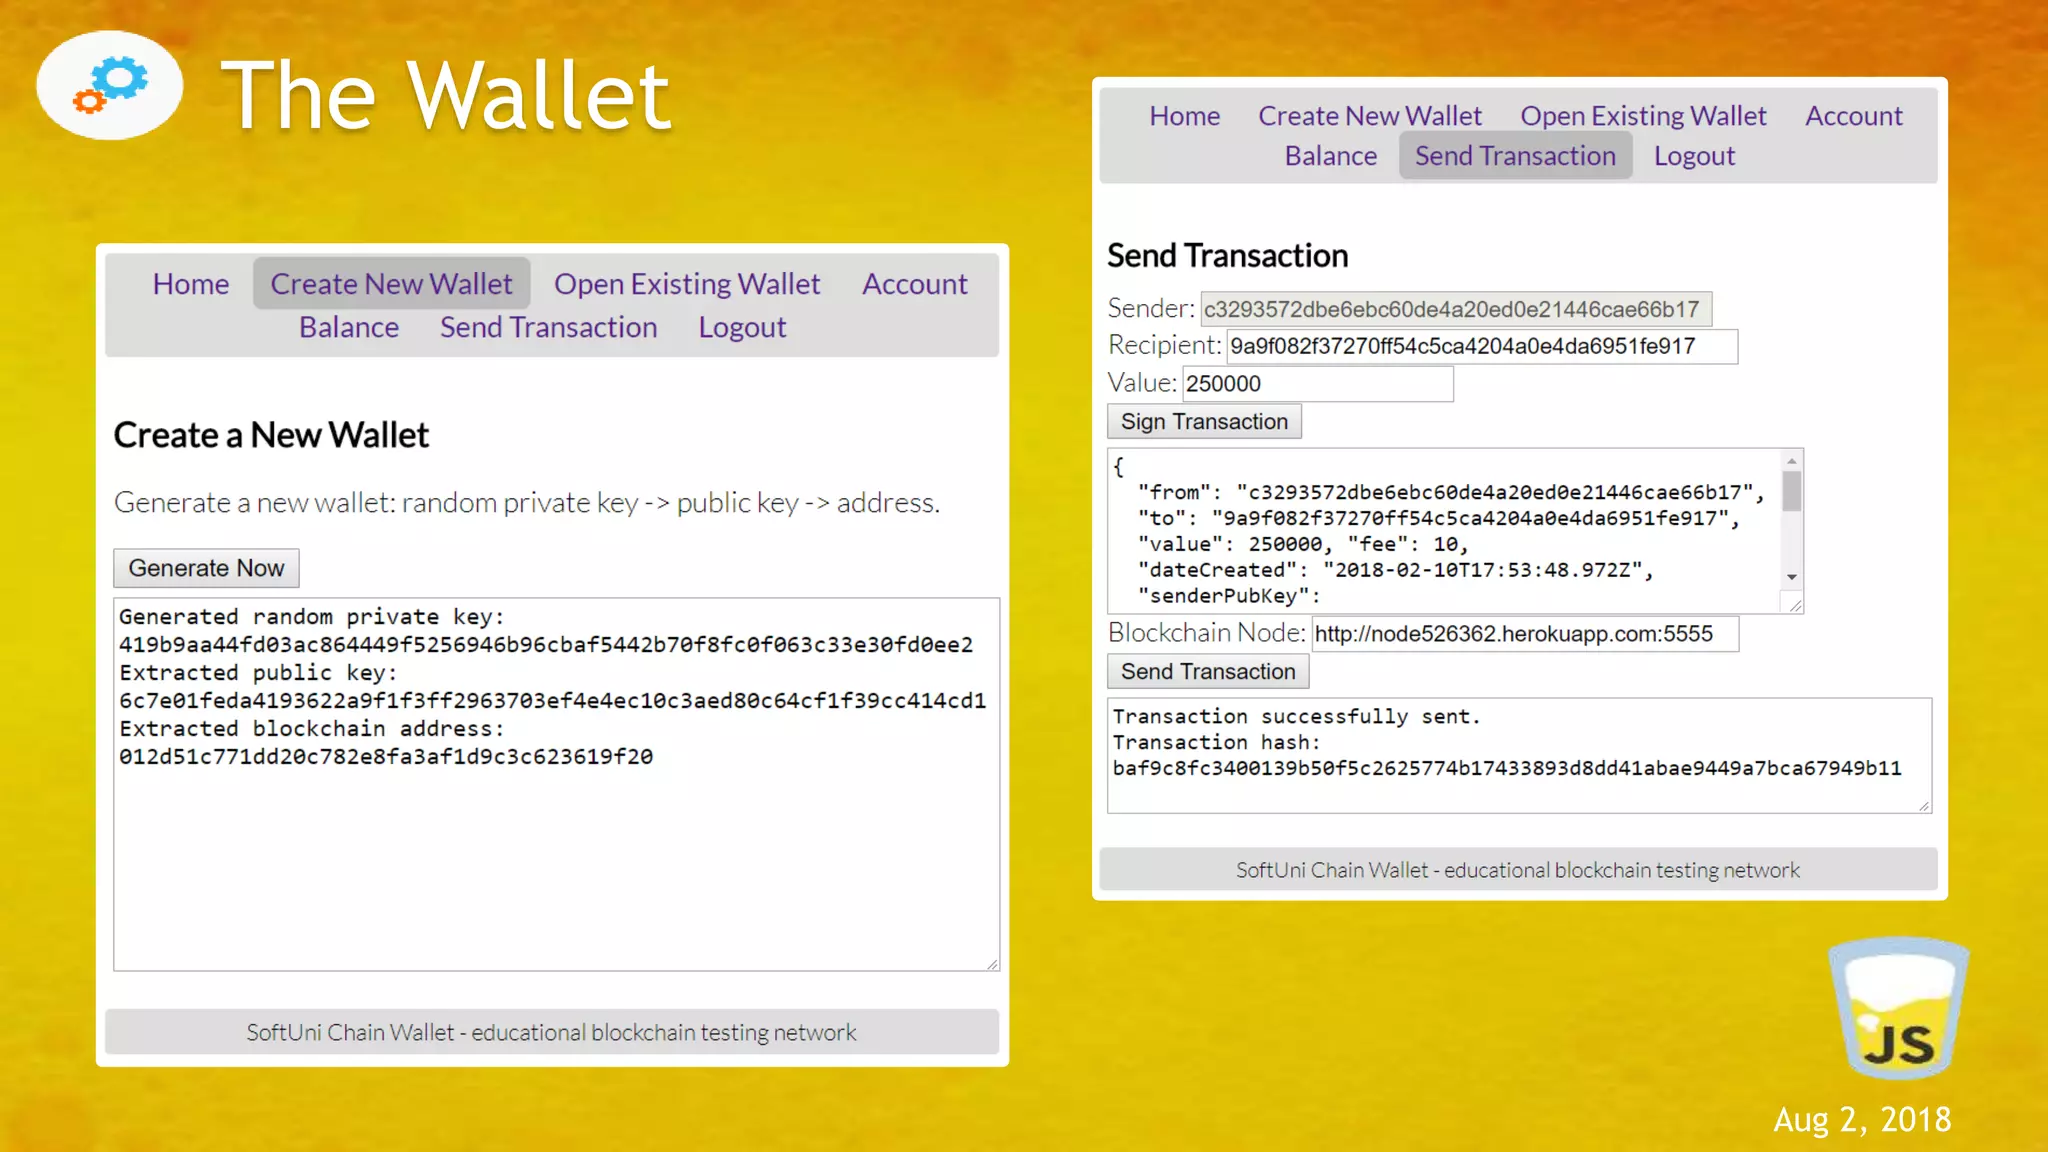2048x1152 pixels.
Task: Open Existing Wallet link in right panel
Action: pyautogui.click(x=1643, y=116)
